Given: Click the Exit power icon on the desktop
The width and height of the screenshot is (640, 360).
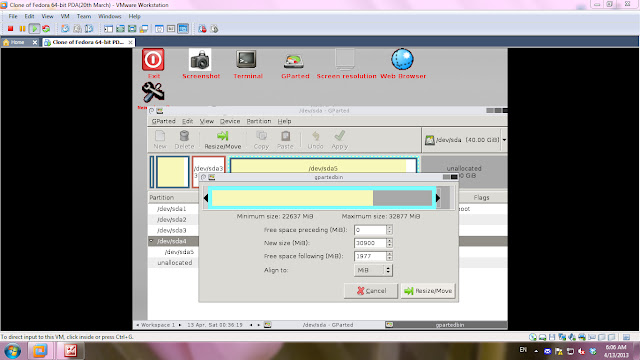Looking at the screenshot, I should 153,60.
